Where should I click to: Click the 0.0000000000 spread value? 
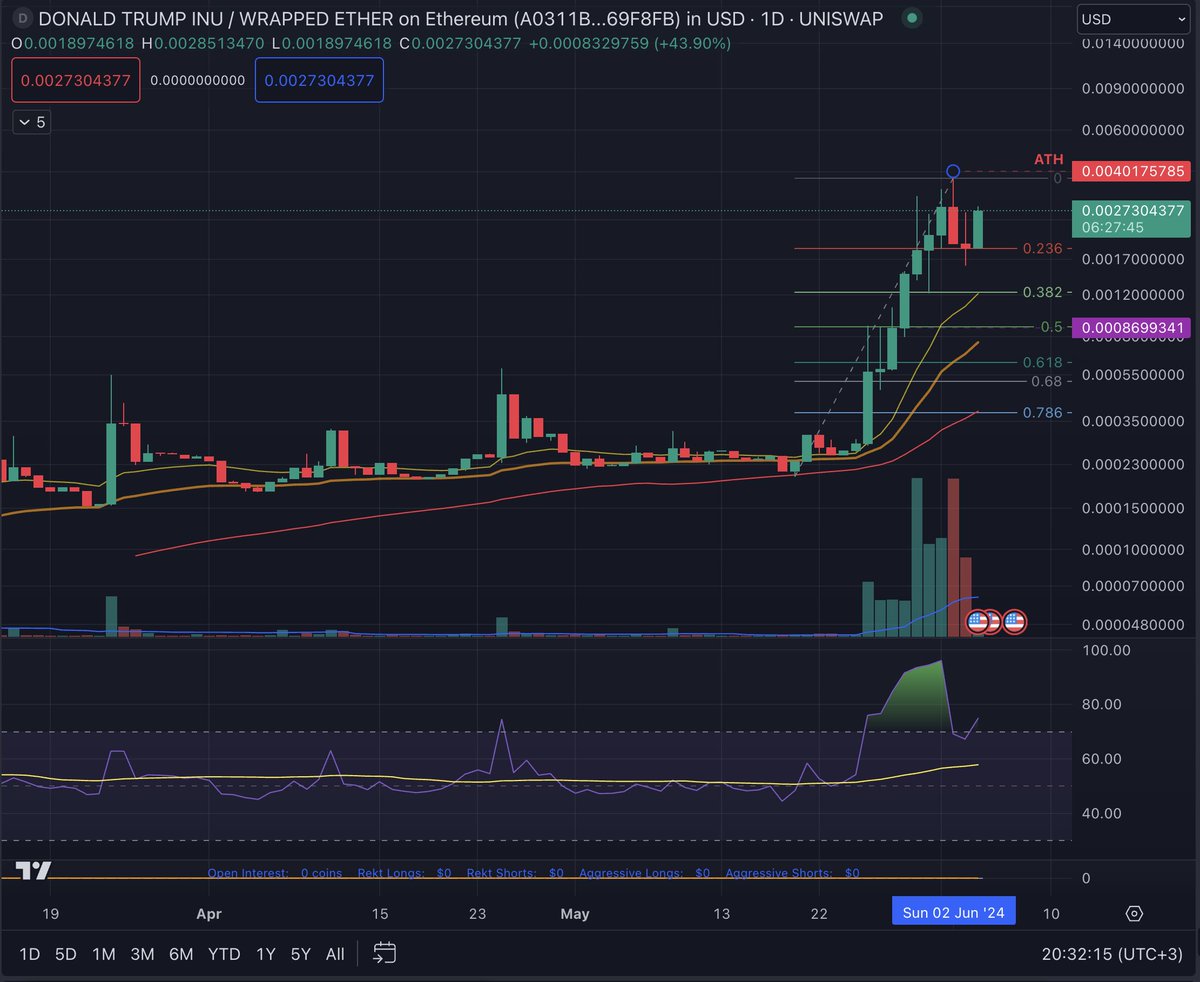(198, 81)
